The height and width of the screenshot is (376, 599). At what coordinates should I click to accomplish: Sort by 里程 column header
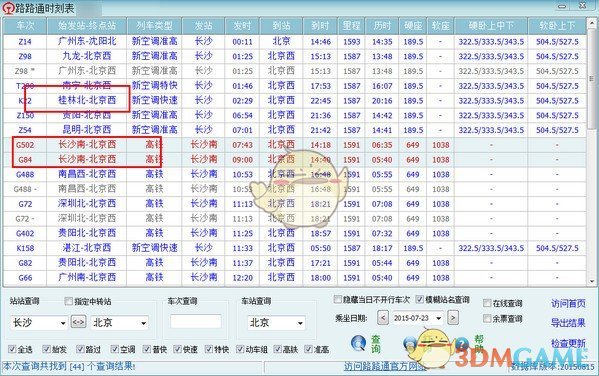[x=351, y=26]
